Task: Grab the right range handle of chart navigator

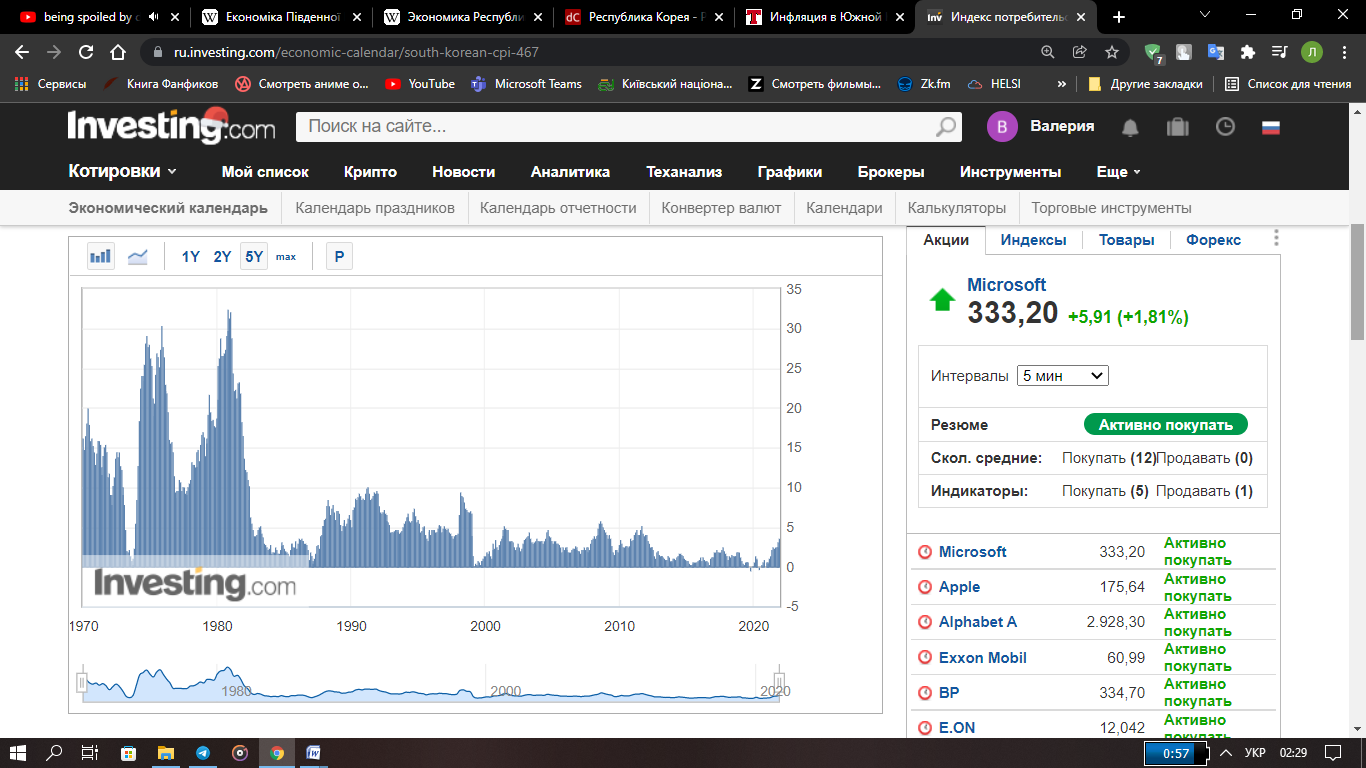Action: [779, 683]
